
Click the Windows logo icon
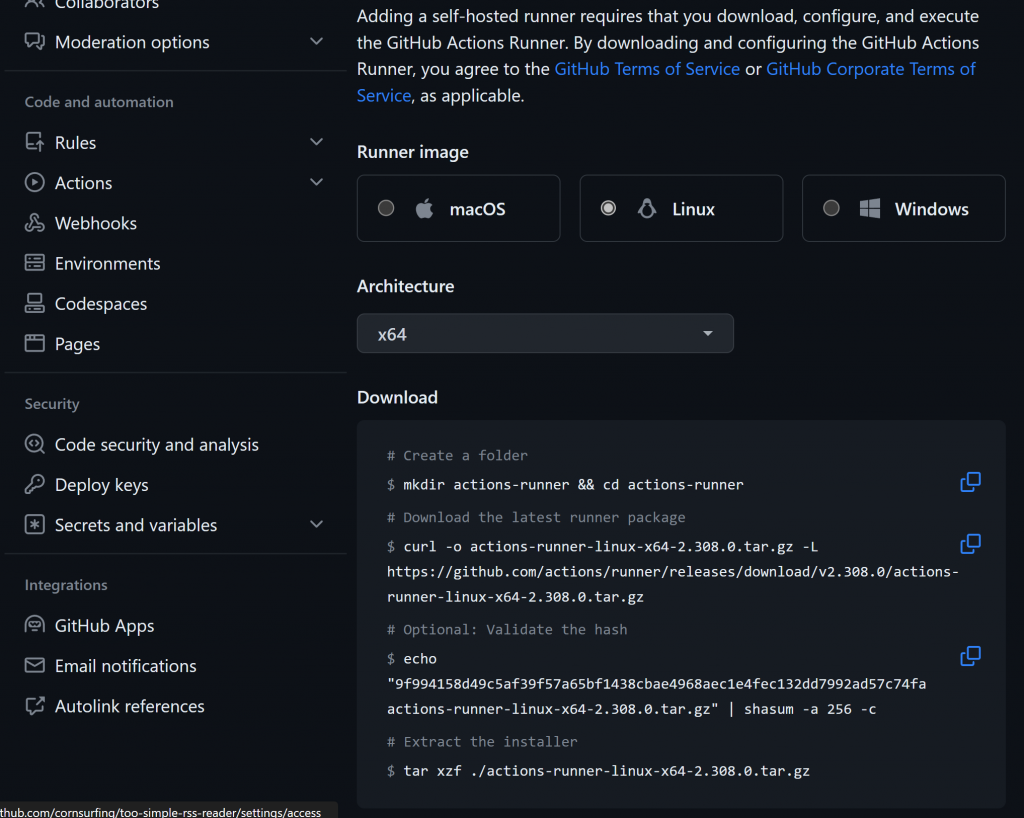point(870,209)
